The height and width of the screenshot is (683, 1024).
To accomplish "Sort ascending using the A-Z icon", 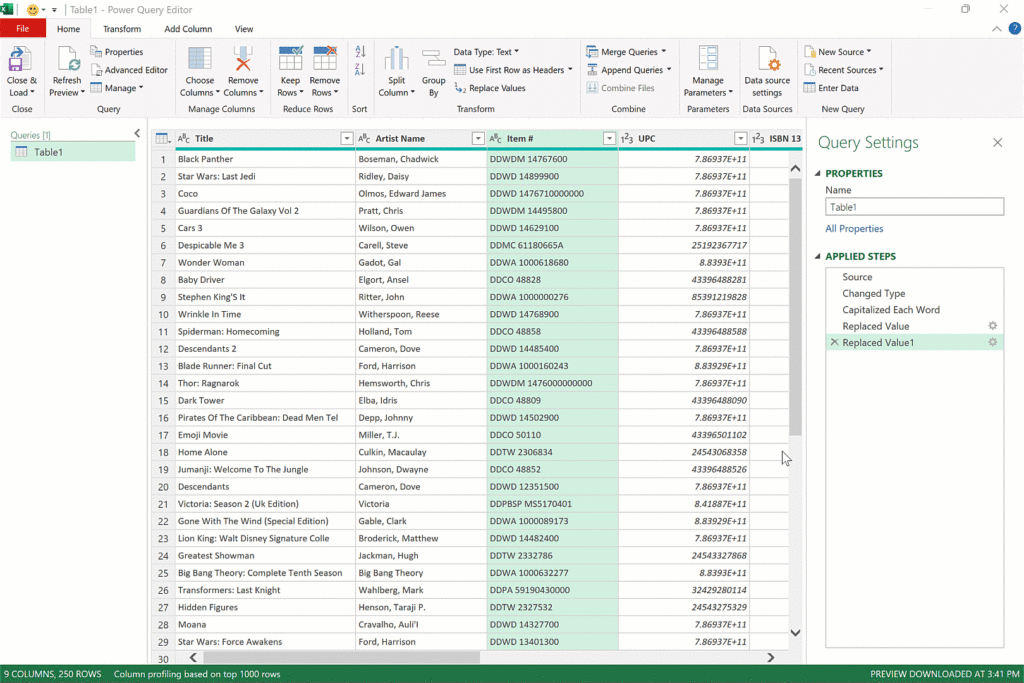I will [360, 52].
